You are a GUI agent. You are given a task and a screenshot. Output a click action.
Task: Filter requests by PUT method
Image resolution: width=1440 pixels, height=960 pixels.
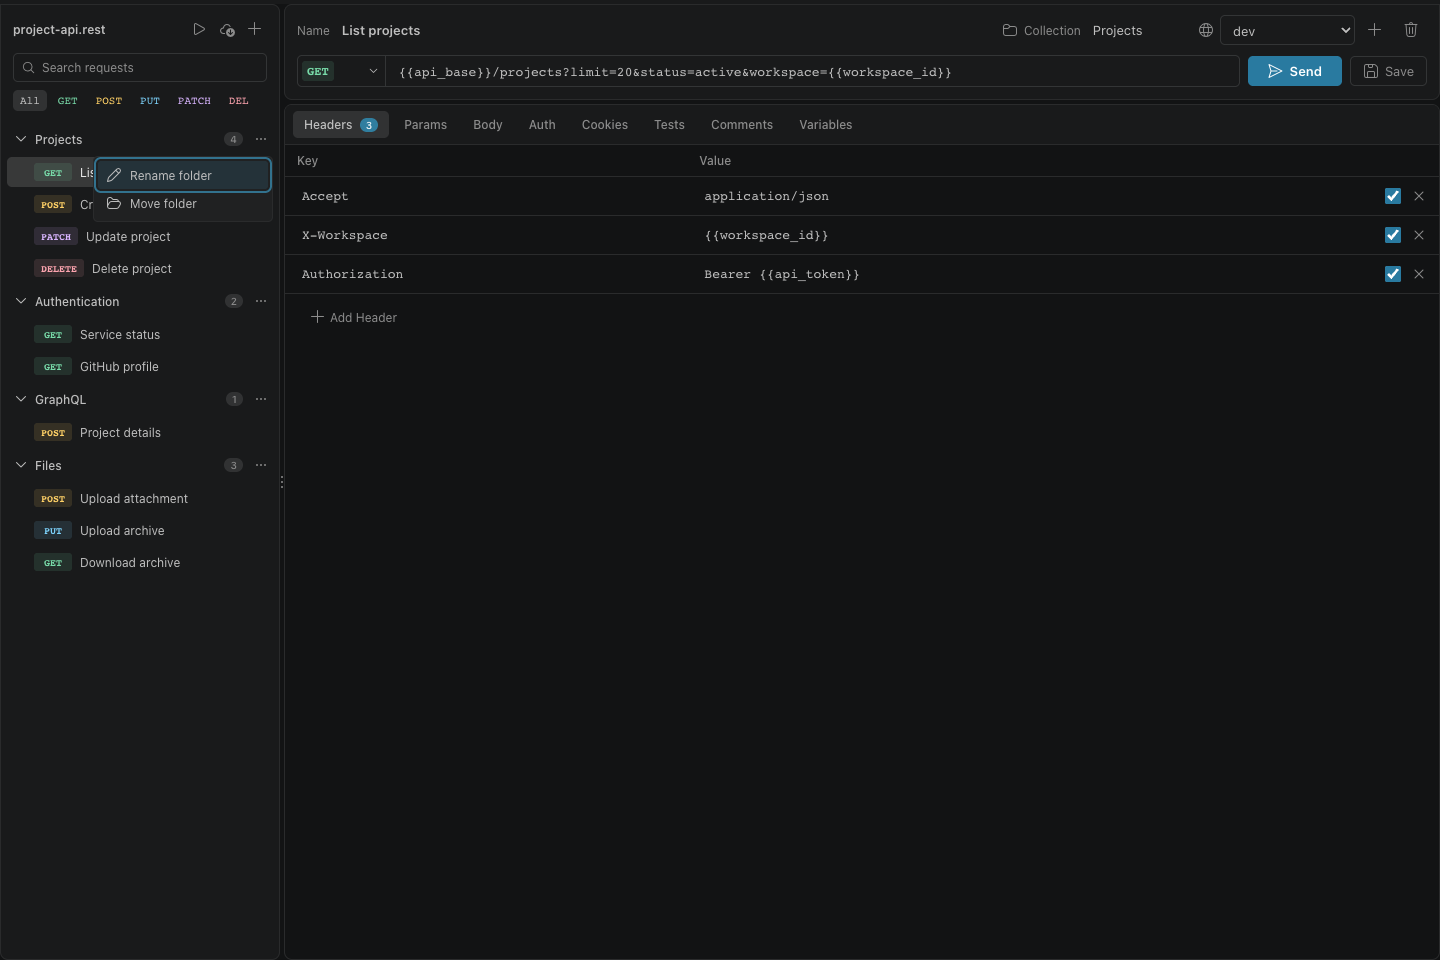tap(150, 101)
